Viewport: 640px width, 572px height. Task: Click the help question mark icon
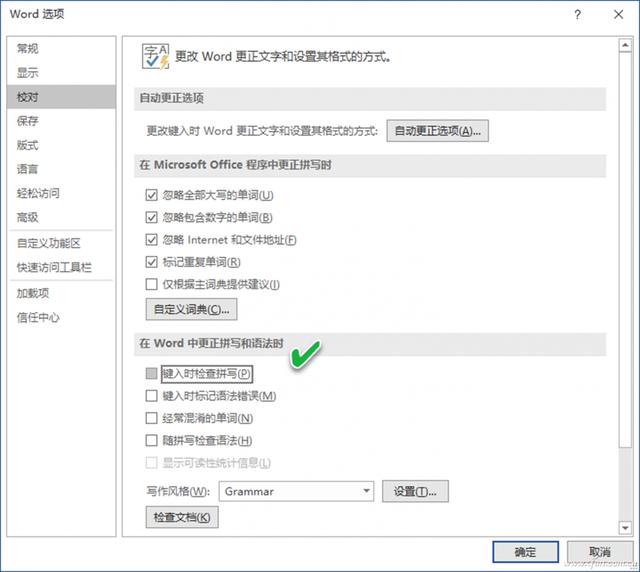point(577,15)
